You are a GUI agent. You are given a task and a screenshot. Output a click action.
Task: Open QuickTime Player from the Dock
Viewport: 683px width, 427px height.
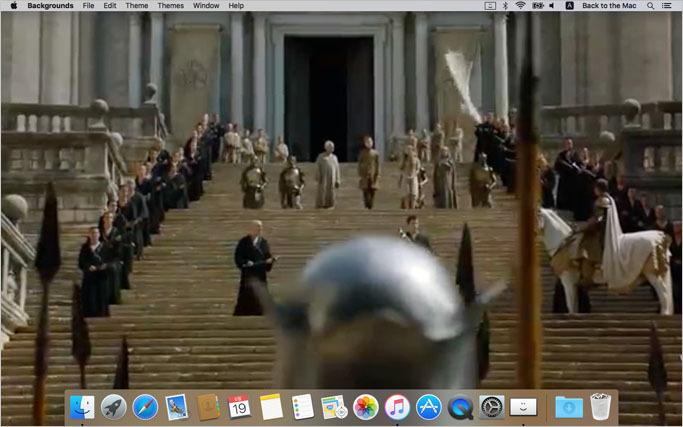(460, 407)
